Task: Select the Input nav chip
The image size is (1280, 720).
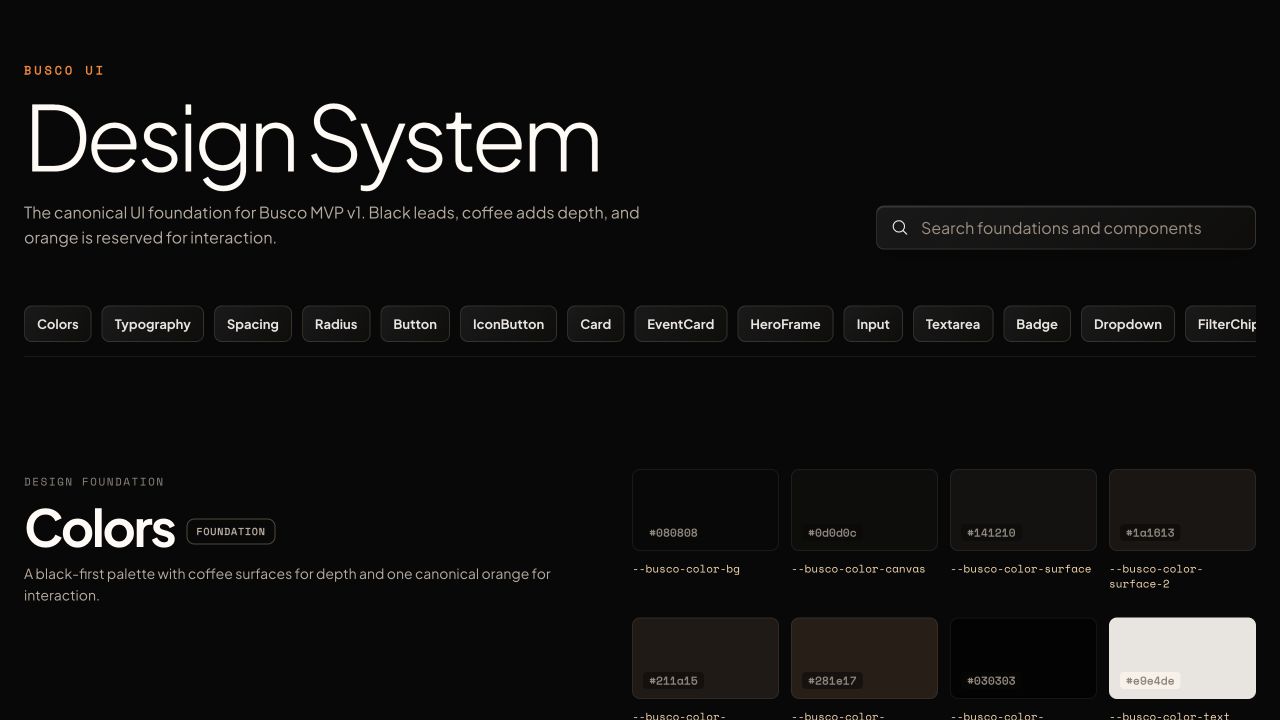Action: [x=873, y=324]
